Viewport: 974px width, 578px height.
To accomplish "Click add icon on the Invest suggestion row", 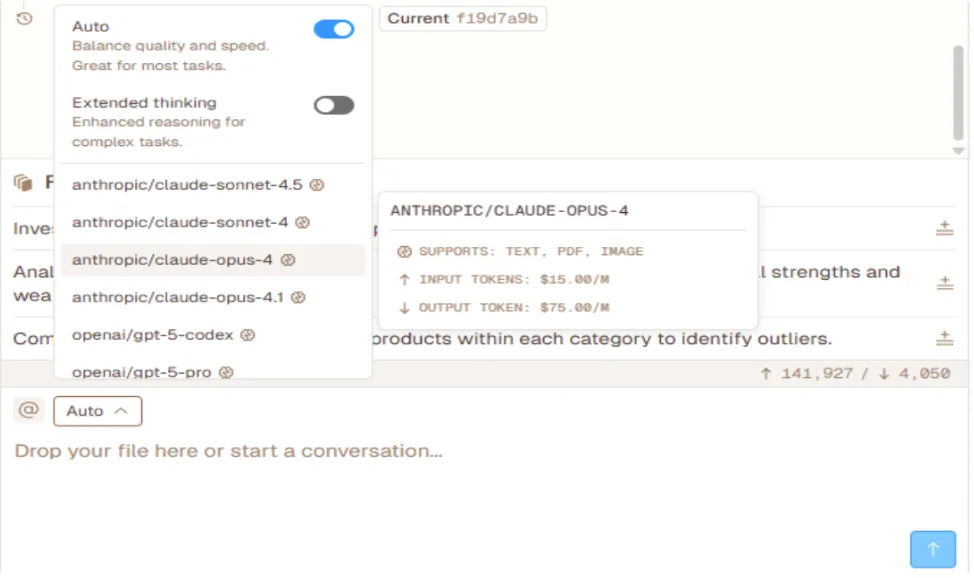I will [944, 229].
